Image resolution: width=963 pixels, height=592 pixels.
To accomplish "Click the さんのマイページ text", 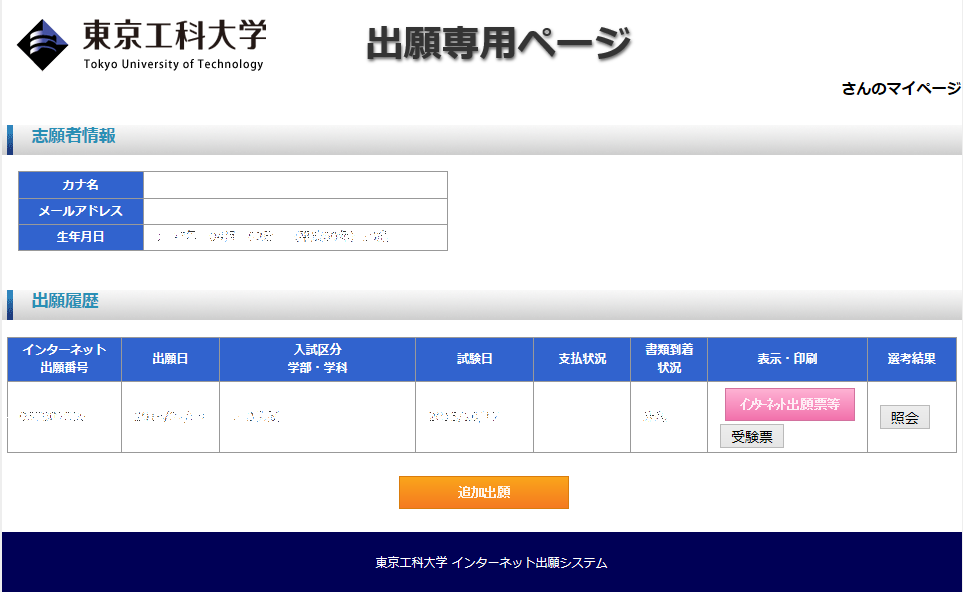I will (900, 88).
